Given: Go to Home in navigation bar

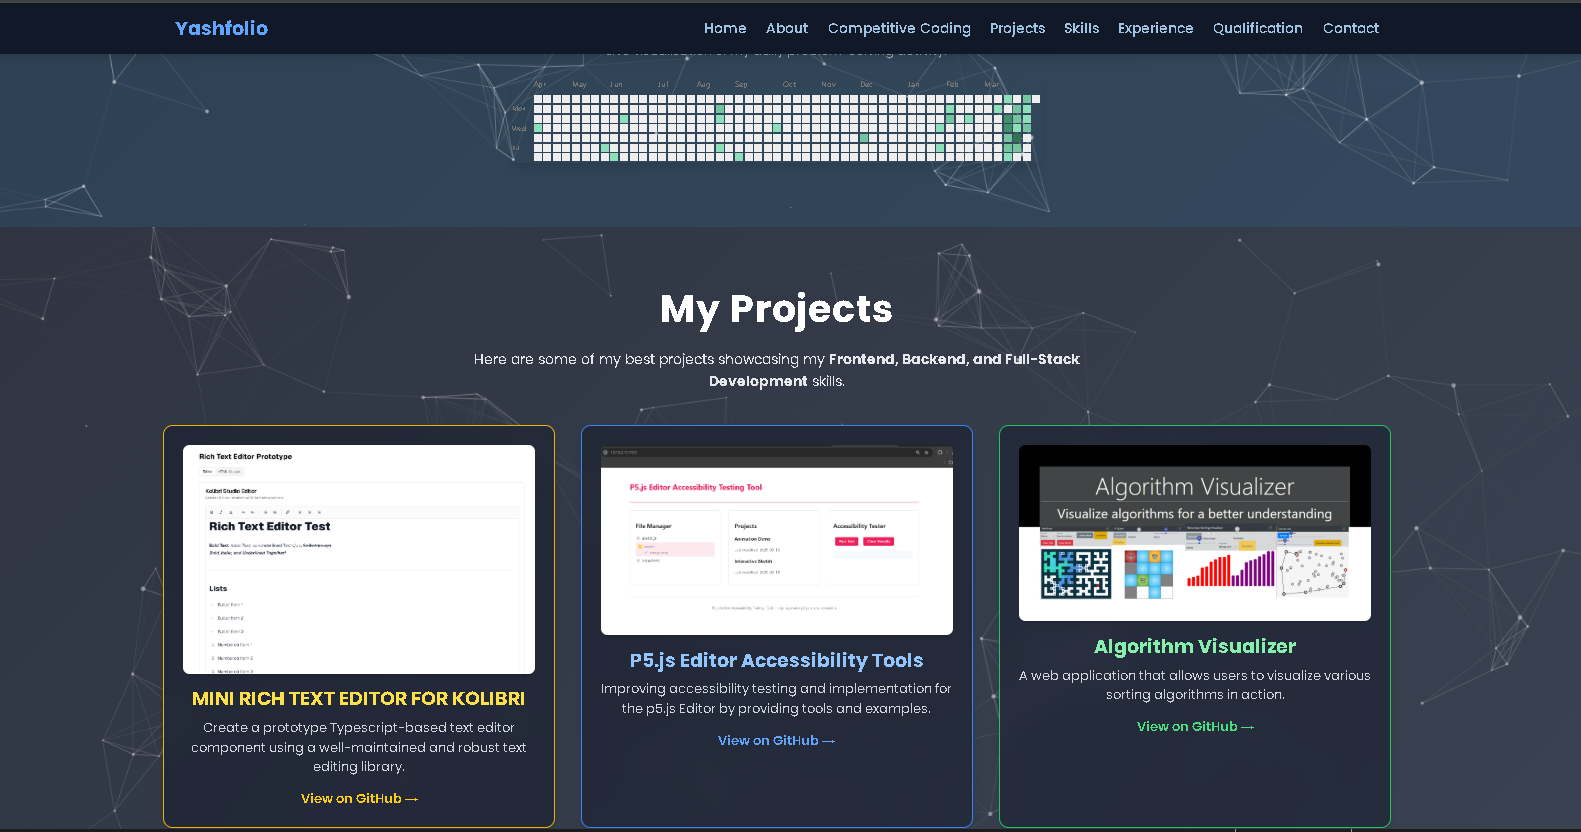Looking at the screenshot, I should [725, 28].
